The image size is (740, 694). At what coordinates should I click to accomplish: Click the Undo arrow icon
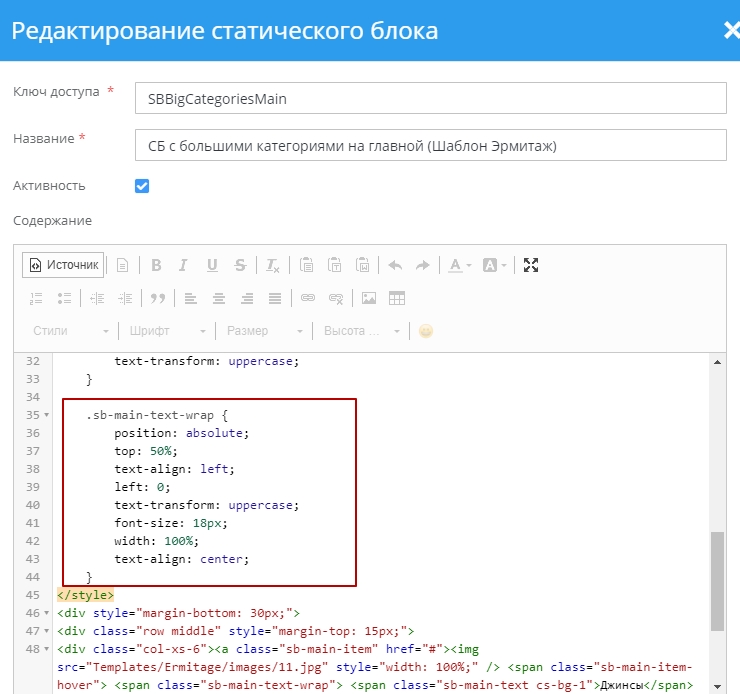(395, 265)
